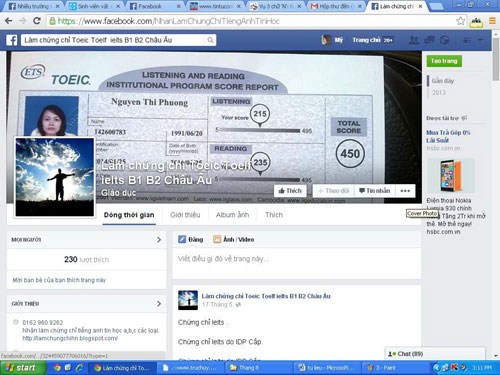Expand the Giới thiệu section arrow
The height and width of the screenshot is (375, 500).
159,304
